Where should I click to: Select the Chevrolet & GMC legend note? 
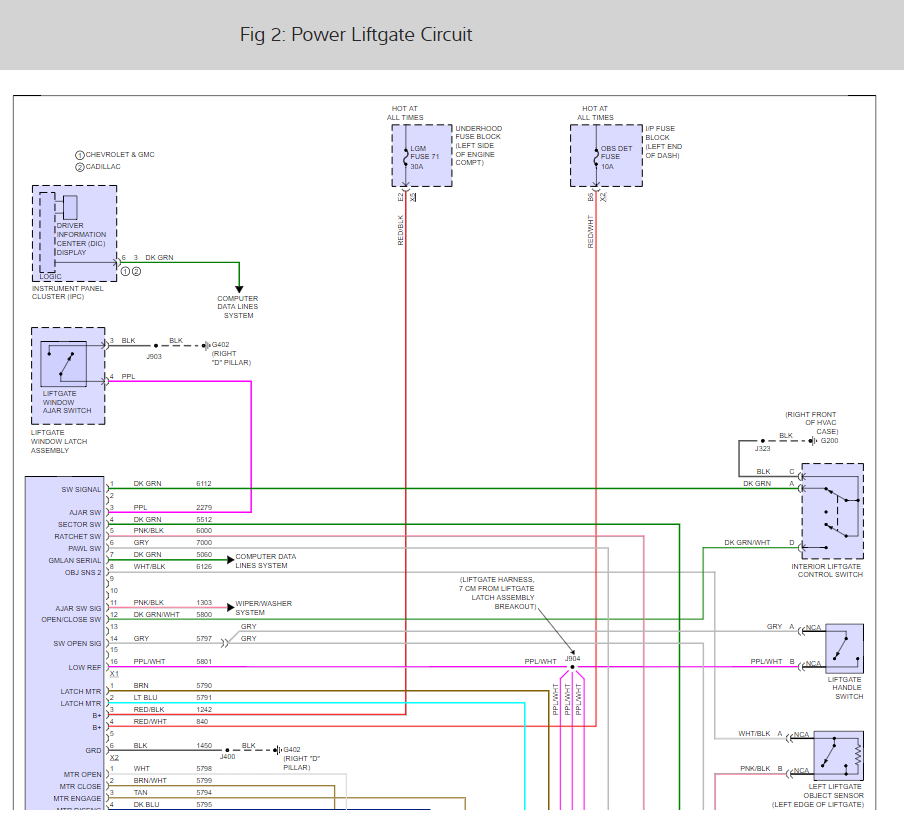114,155
